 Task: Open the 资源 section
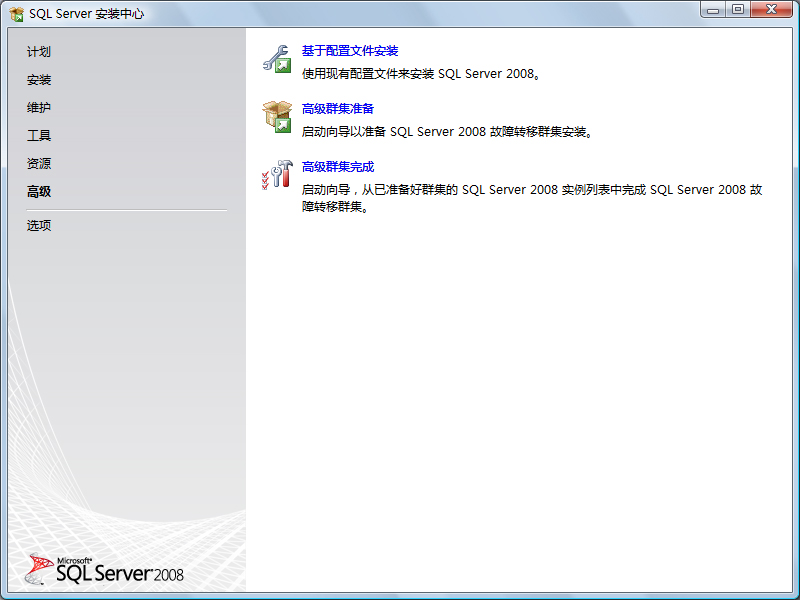tap(39, 164)
